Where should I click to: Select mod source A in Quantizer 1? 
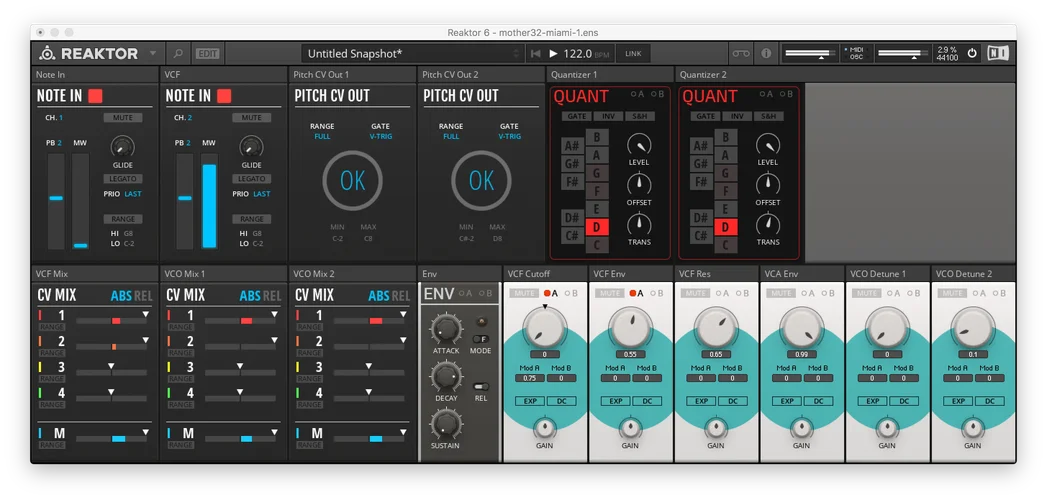pos(638,94)
